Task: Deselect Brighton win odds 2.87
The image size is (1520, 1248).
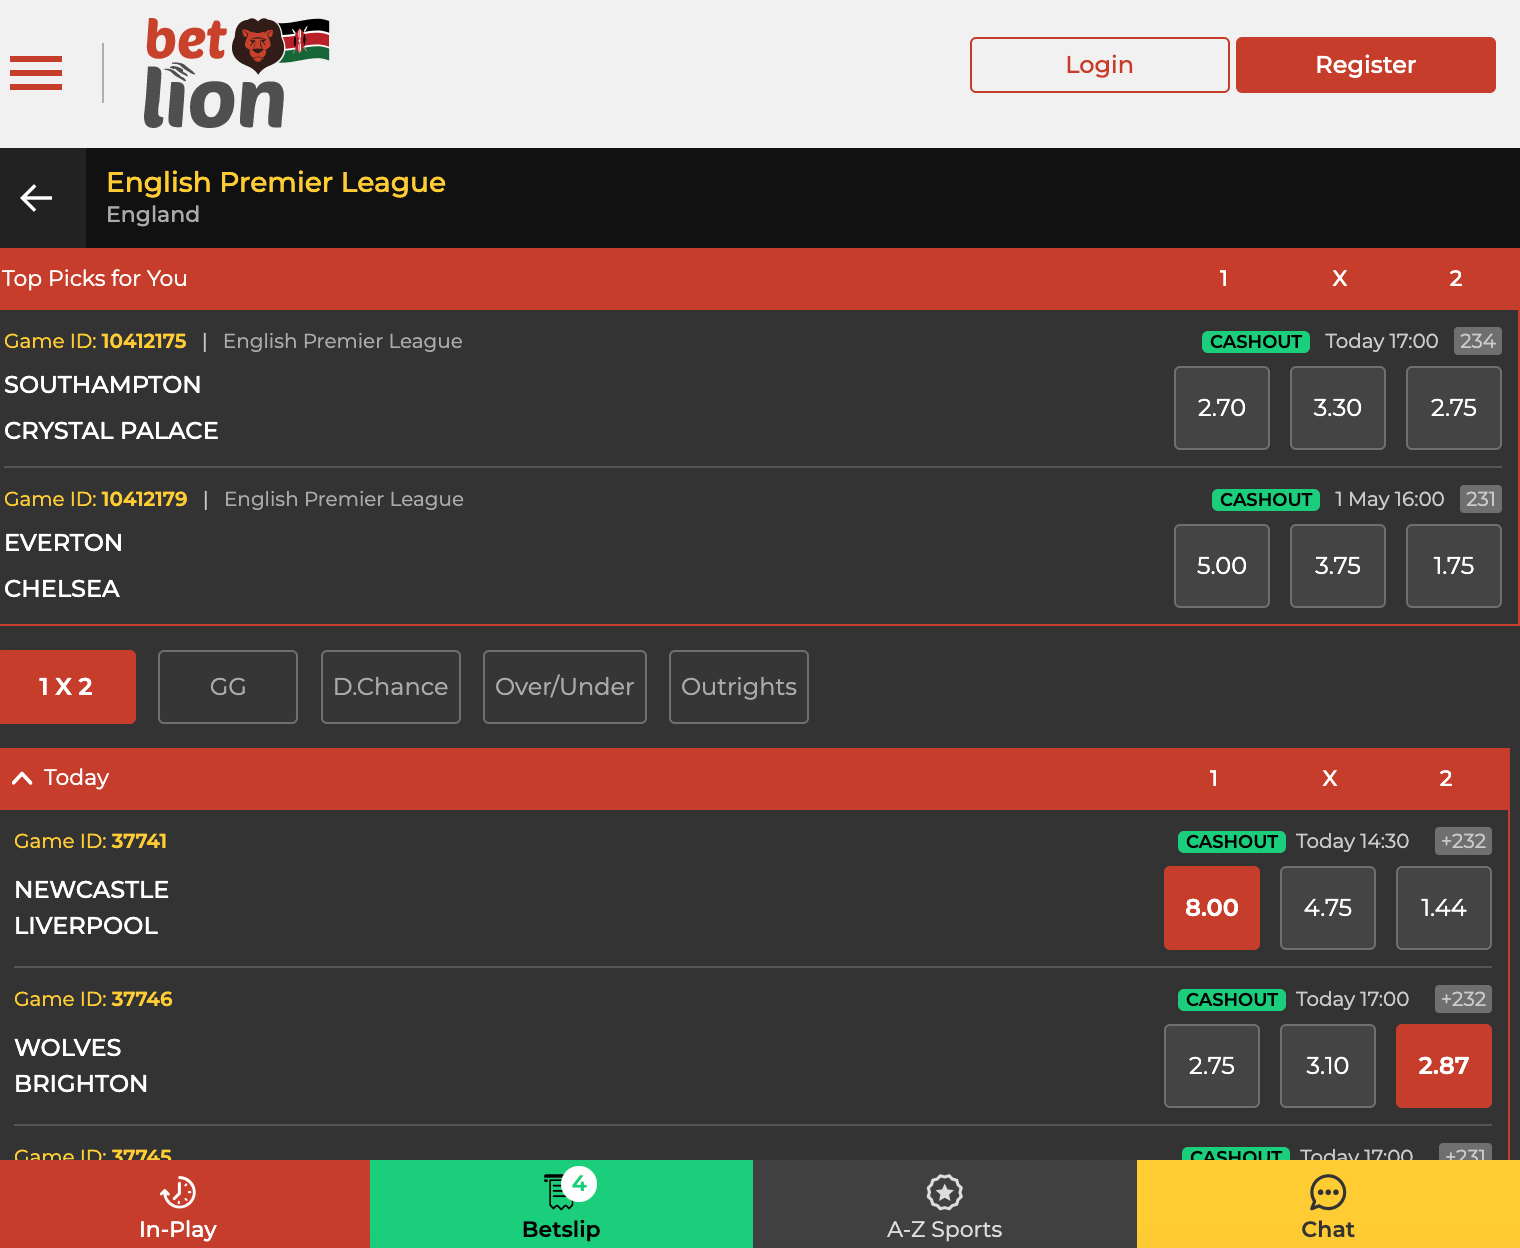Action: point(1444,1066)
